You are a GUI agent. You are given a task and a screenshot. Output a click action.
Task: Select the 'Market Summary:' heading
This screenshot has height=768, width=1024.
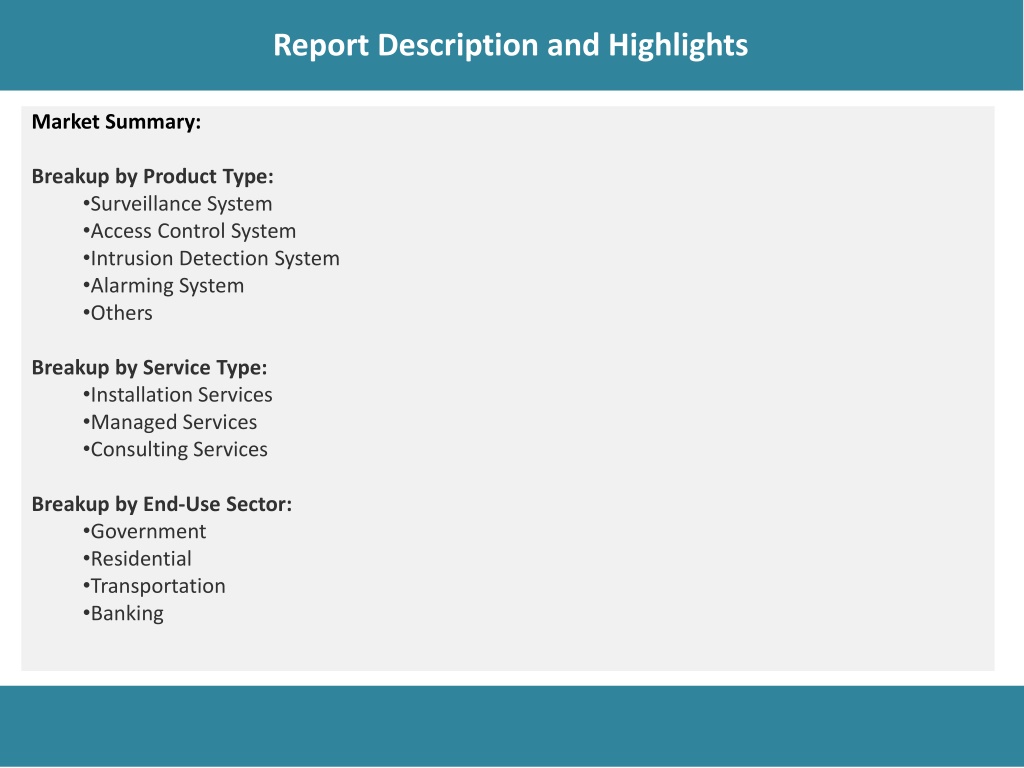116,122
